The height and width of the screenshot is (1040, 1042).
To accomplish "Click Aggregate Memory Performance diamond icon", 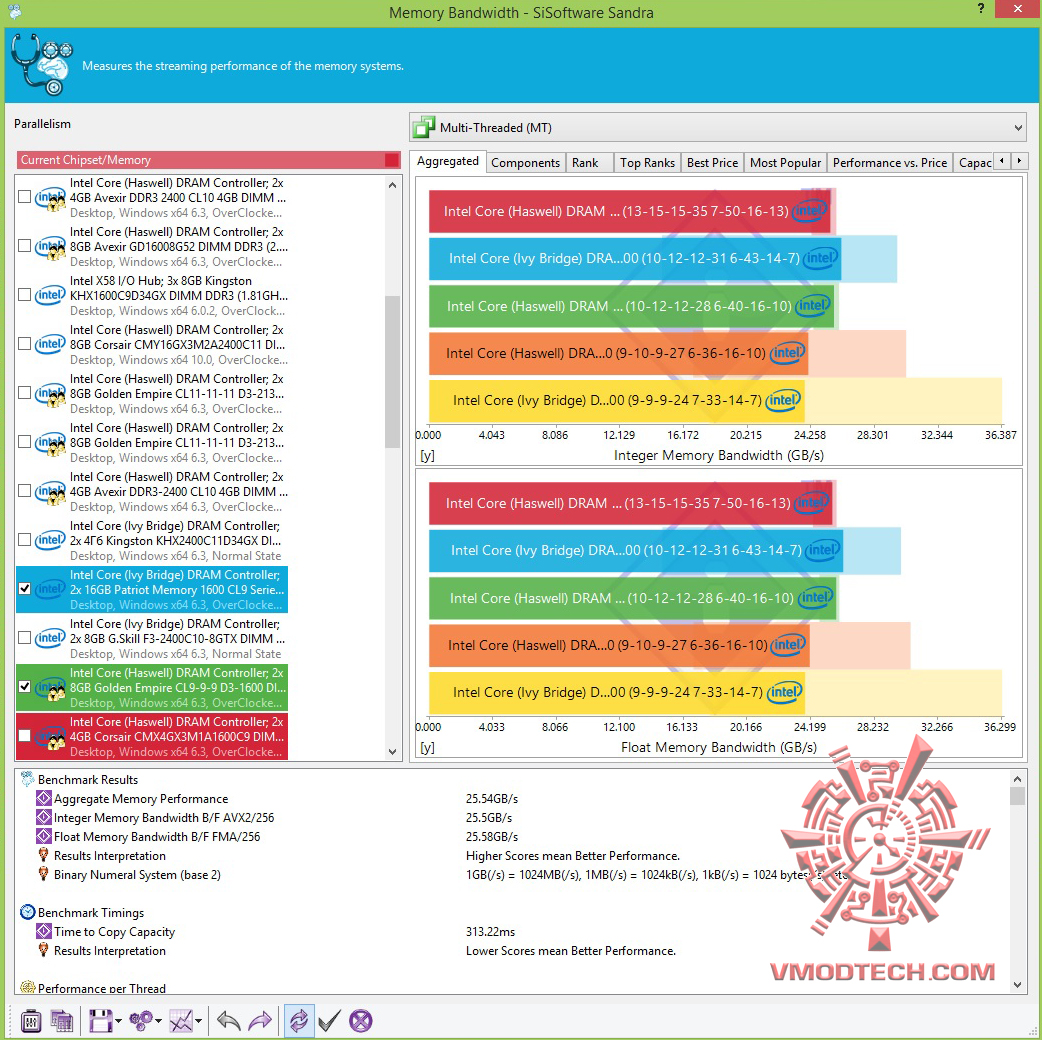I will [44, 798].
